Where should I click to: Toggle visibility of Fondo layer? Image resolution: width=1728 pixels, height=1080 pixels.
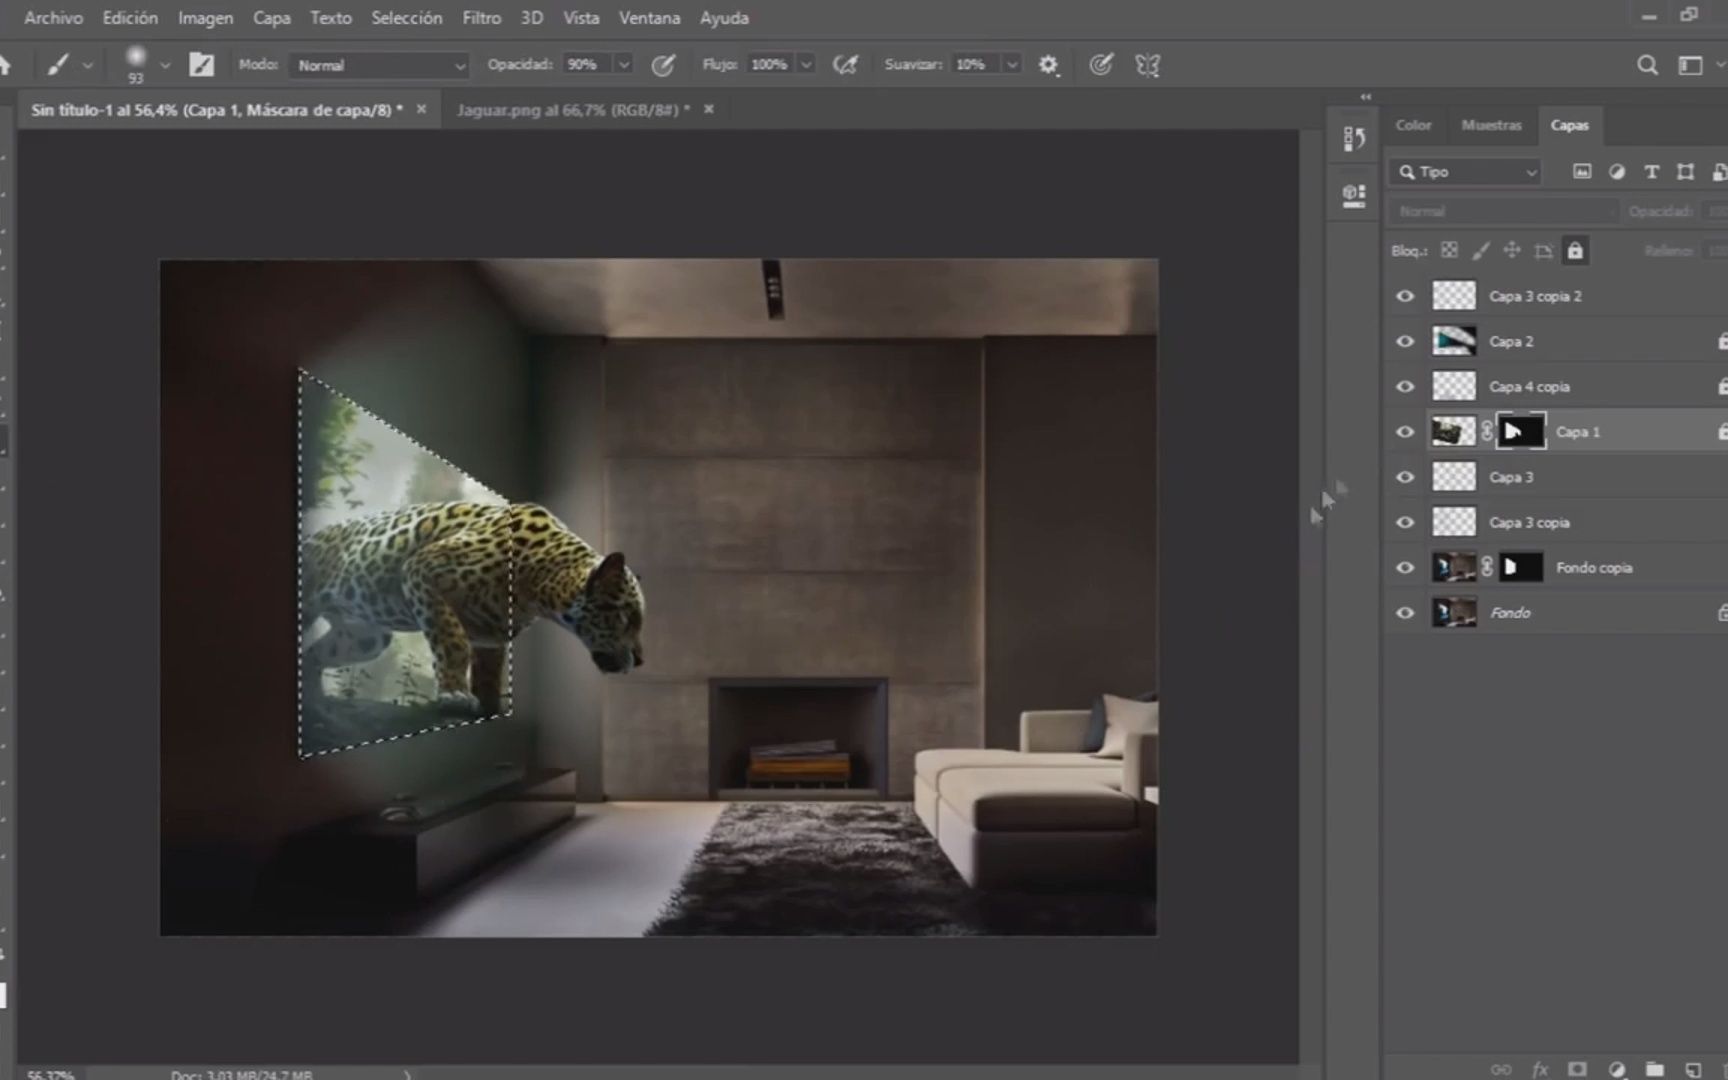tap(1405, 613)
